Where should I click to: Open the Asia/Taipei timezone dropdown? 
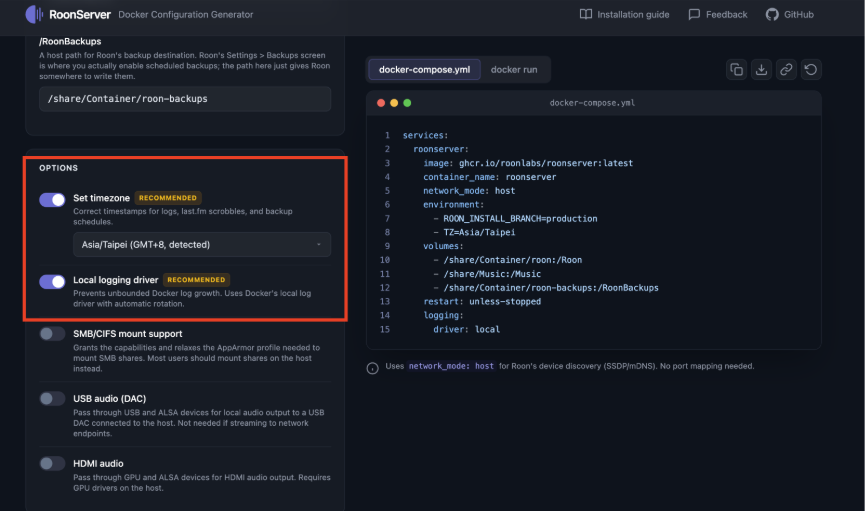click(x=202, y=244)
